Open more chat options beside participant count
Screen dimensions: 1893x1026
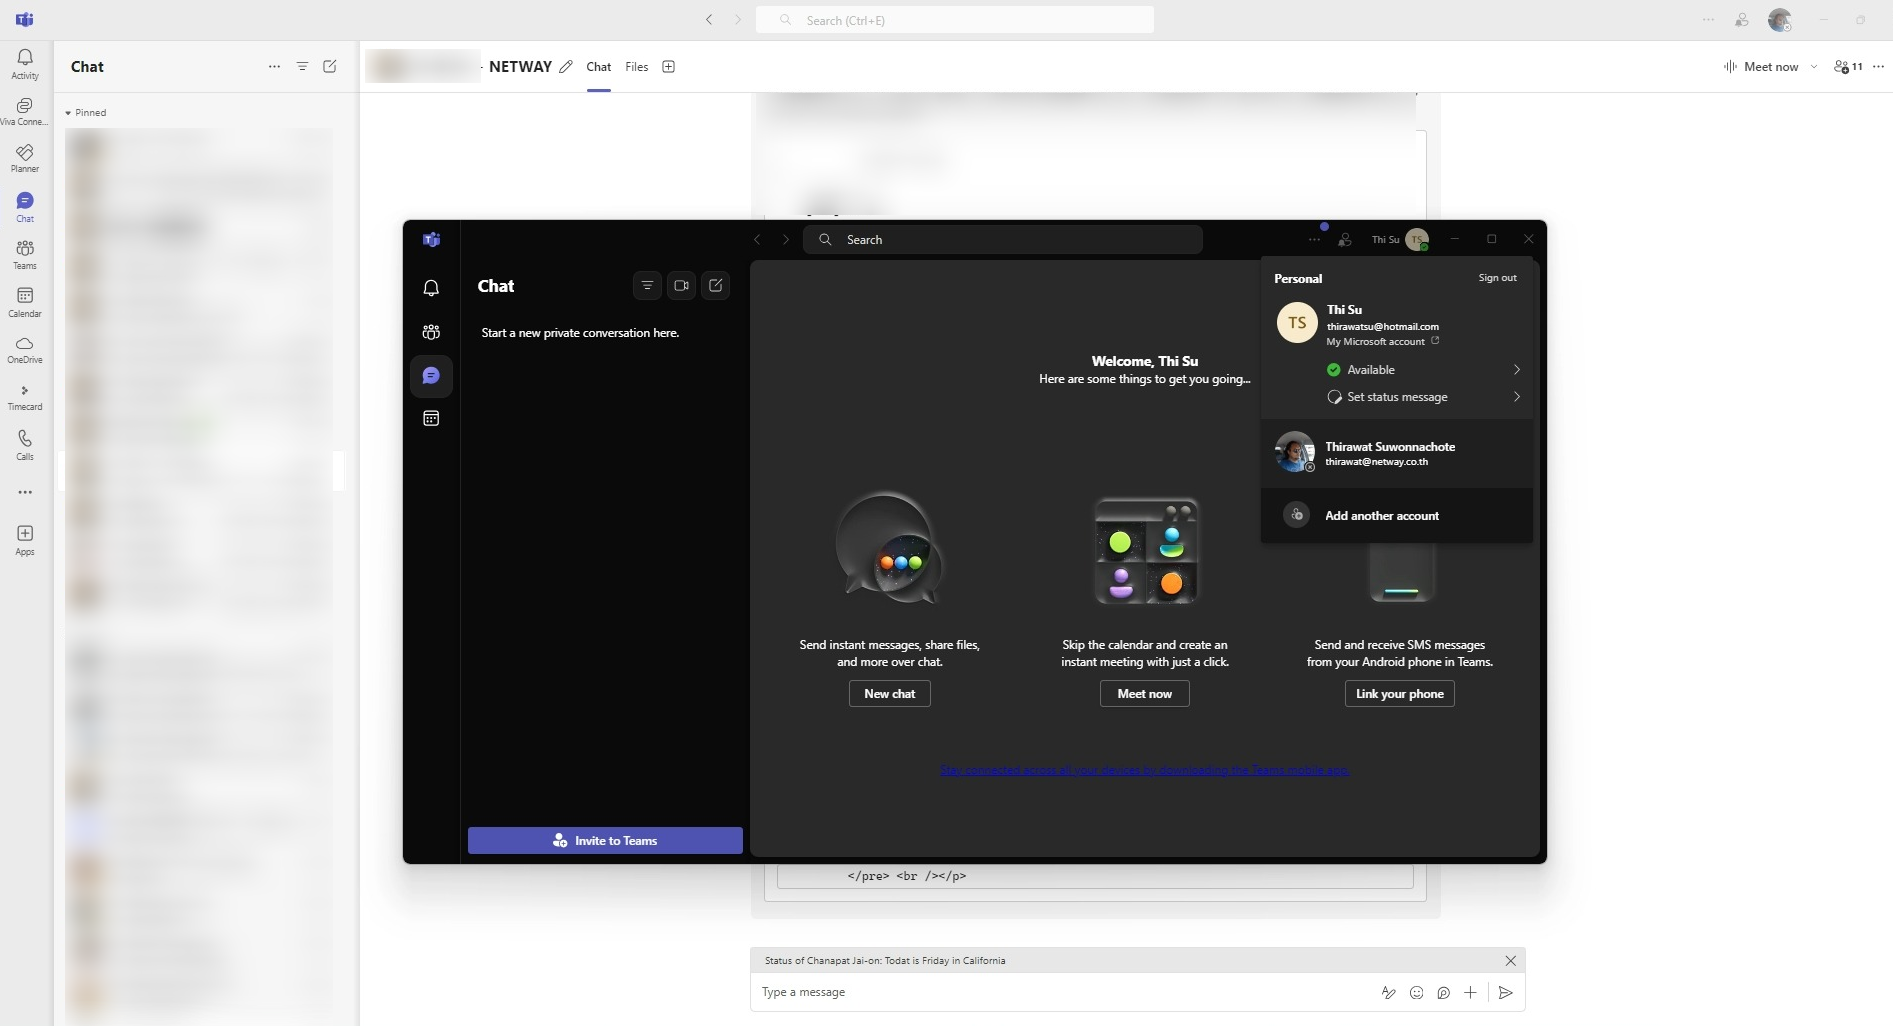pyautogui.click(x=1878, y=67)
